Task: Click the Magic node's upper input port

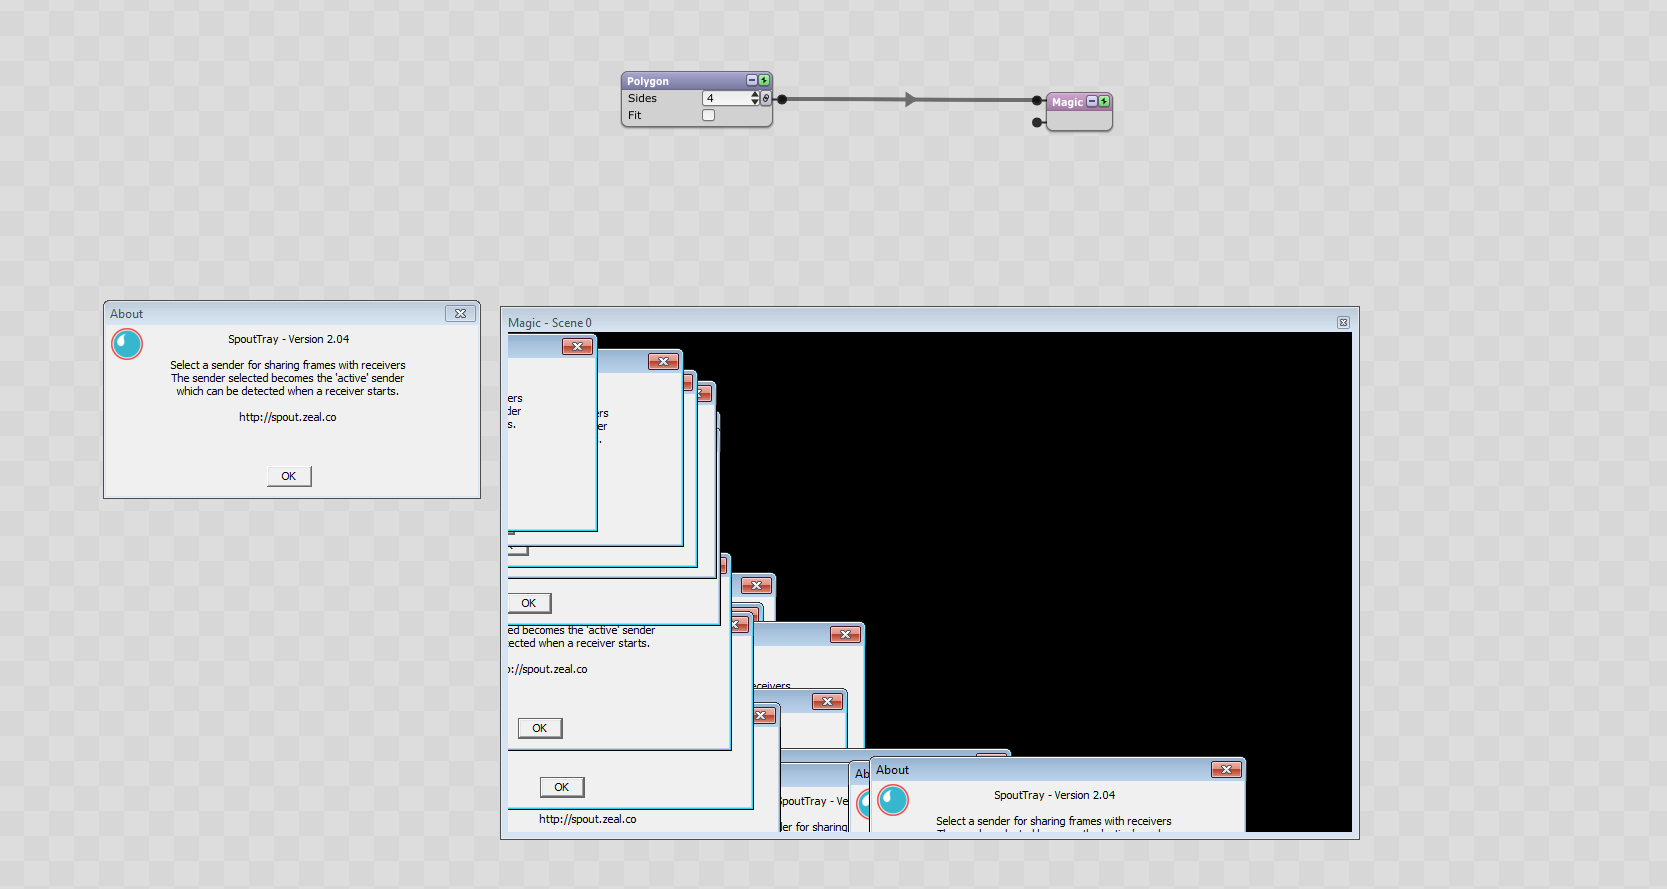Action: point(1038,100)
